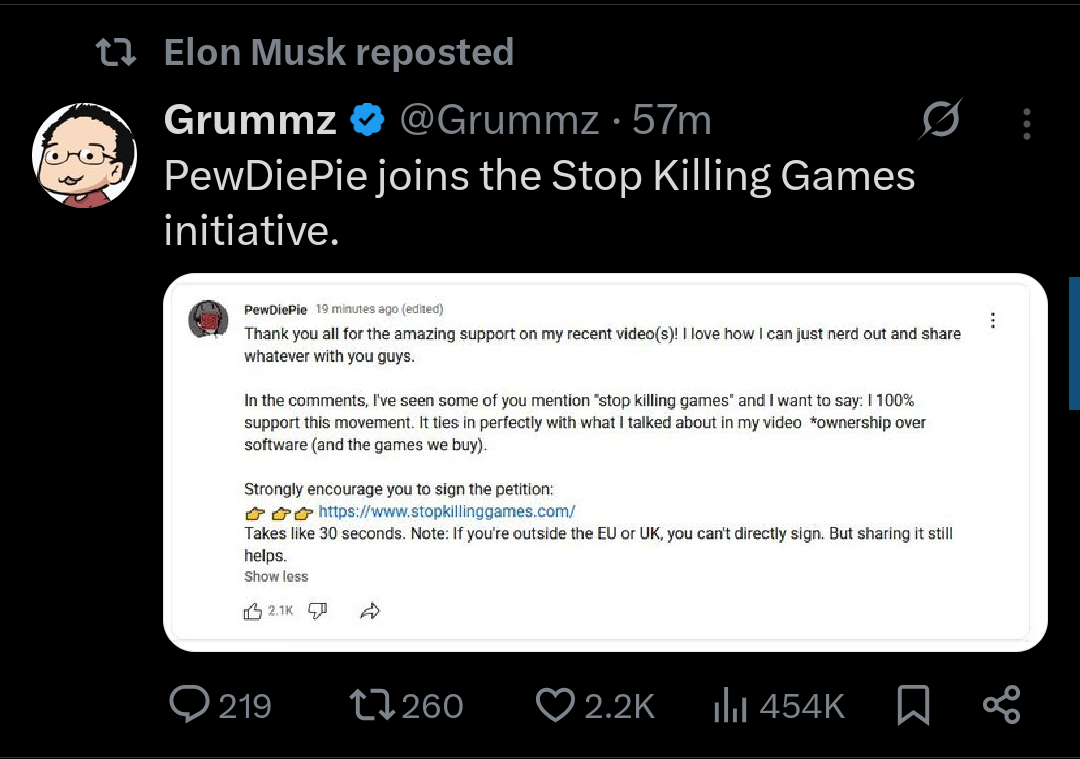Screen dimensions: 1080x759
Task: Like the tweet with heart icon
Action: (x=555, y=705)
